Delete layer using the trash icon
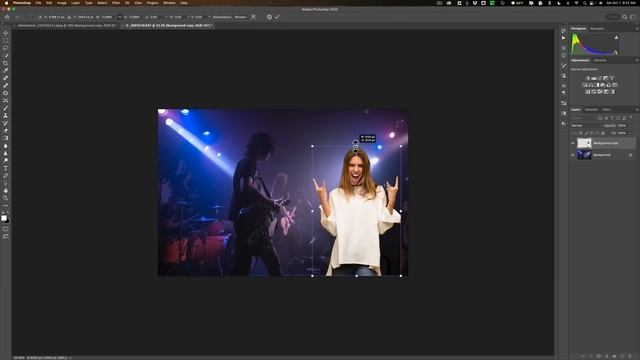640x360 pixels. pos(630,356)
